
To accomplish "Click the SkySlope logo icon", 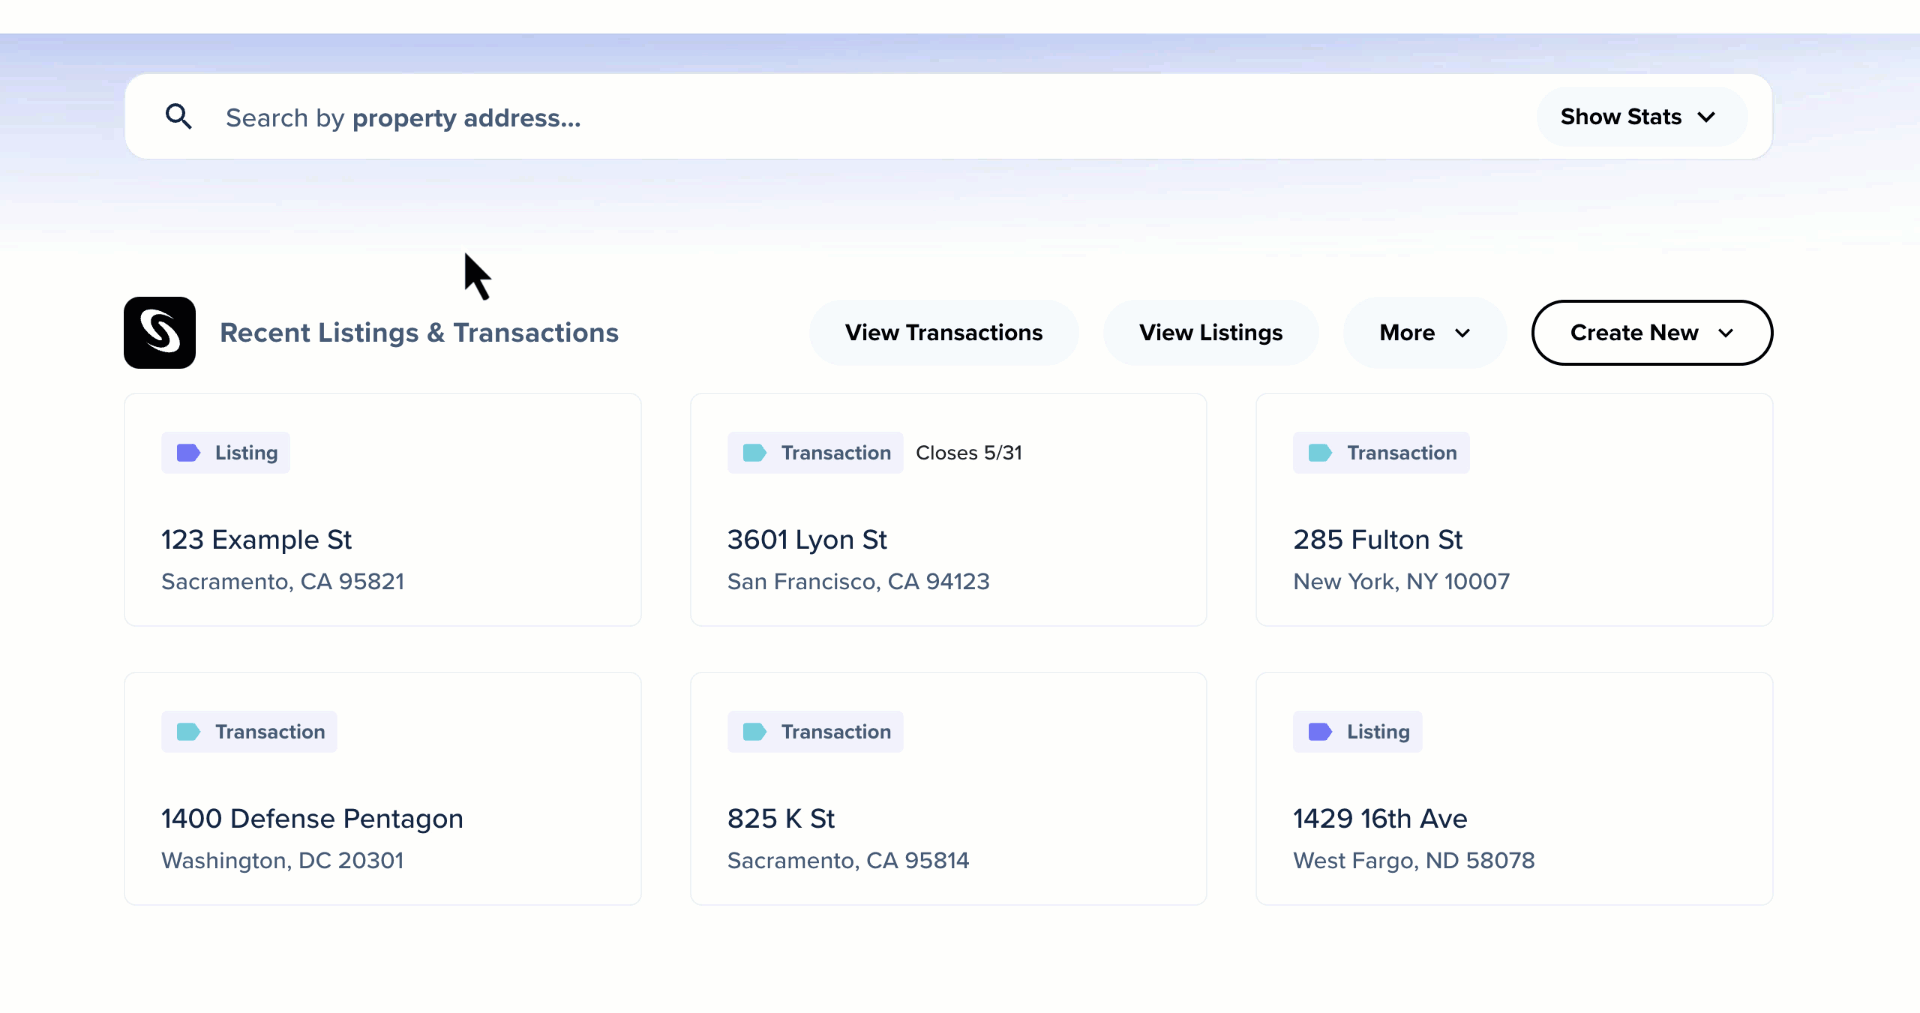I will [160, 333].
